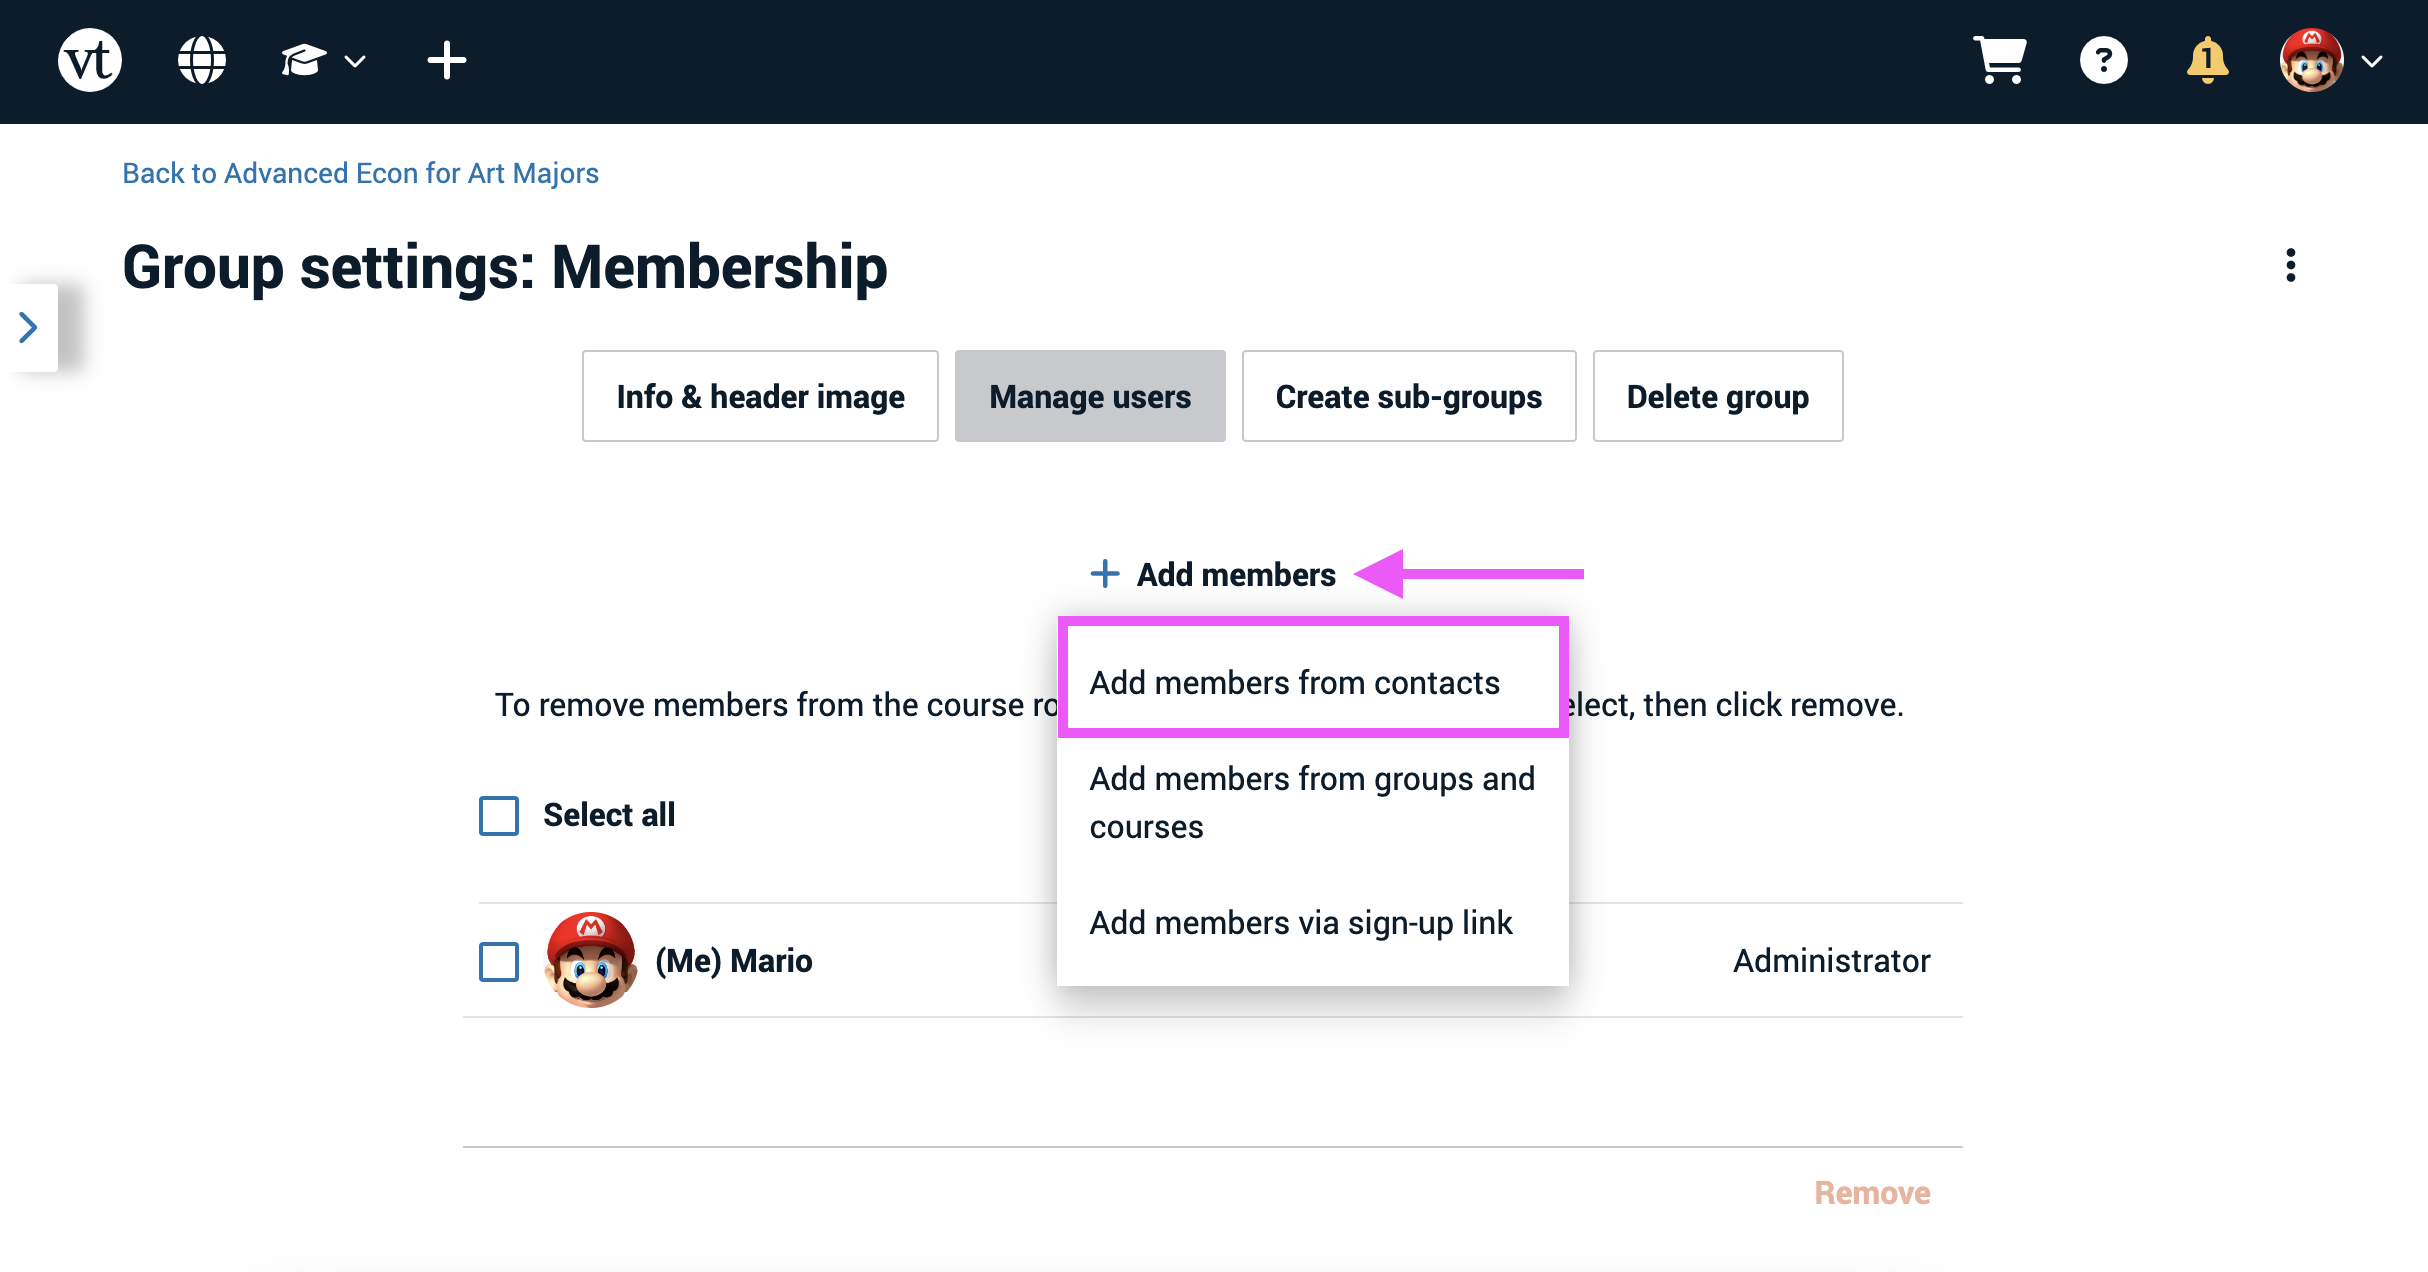Click Add members button
The width and height of the screenshot is (2428, 1272).
[x=1213, y=574]
